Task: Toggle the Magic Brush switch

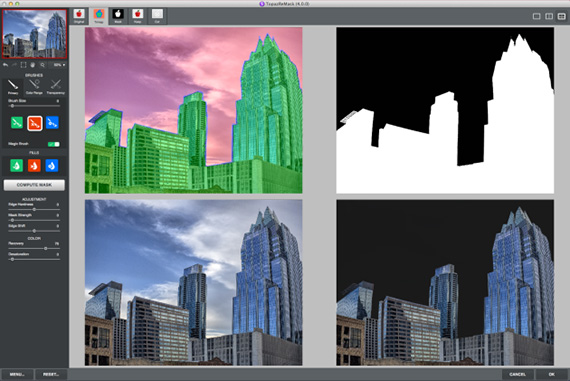Action: (54, 144)
